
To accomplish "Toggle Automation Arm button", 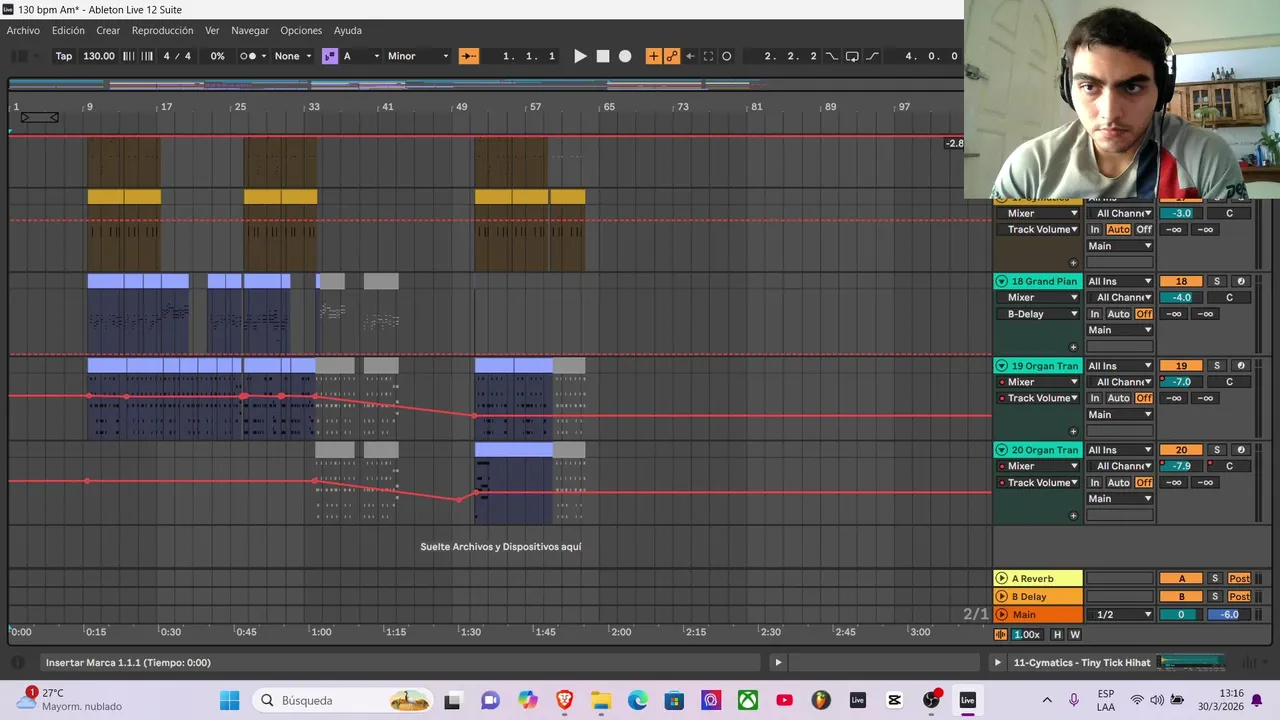I will 672,56.
